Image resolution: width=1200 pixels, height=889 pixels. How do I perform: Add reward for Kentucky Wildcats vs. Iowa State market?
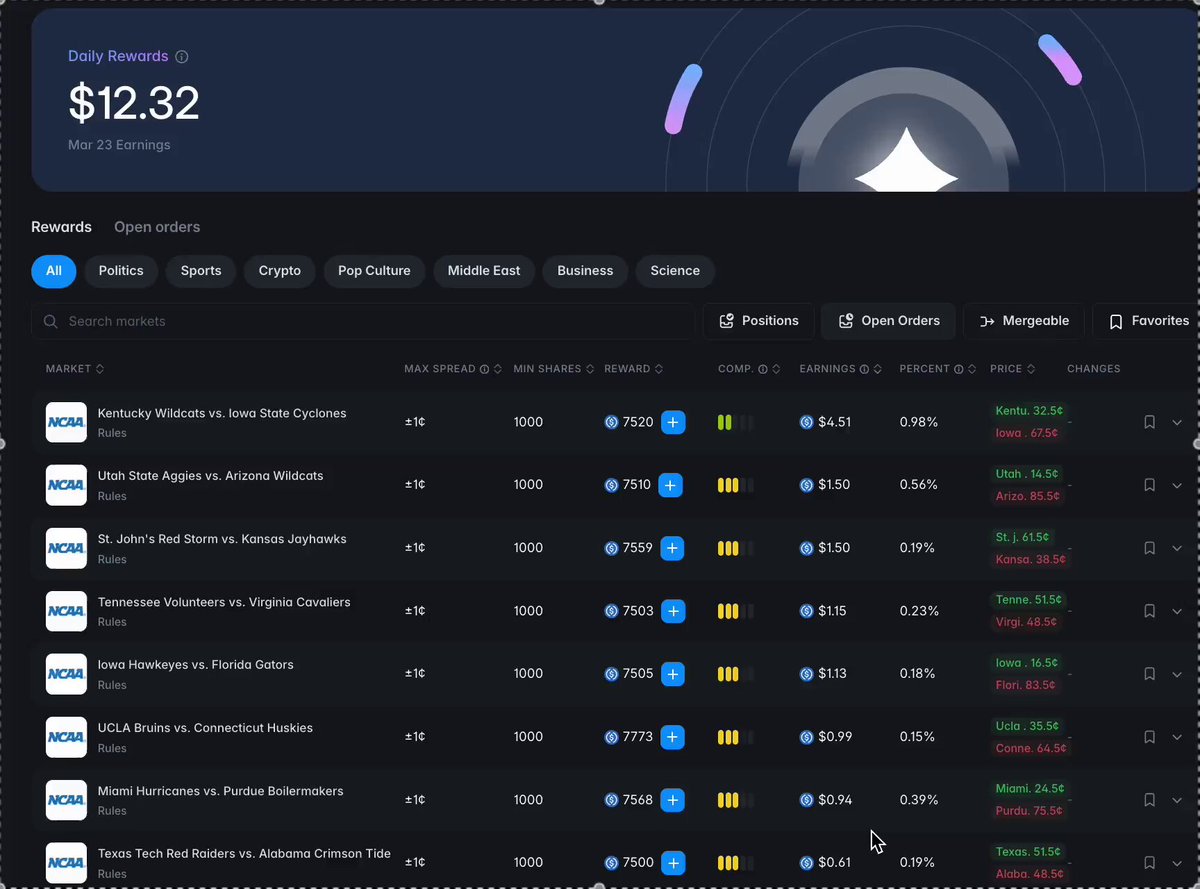tap(673, 422)
